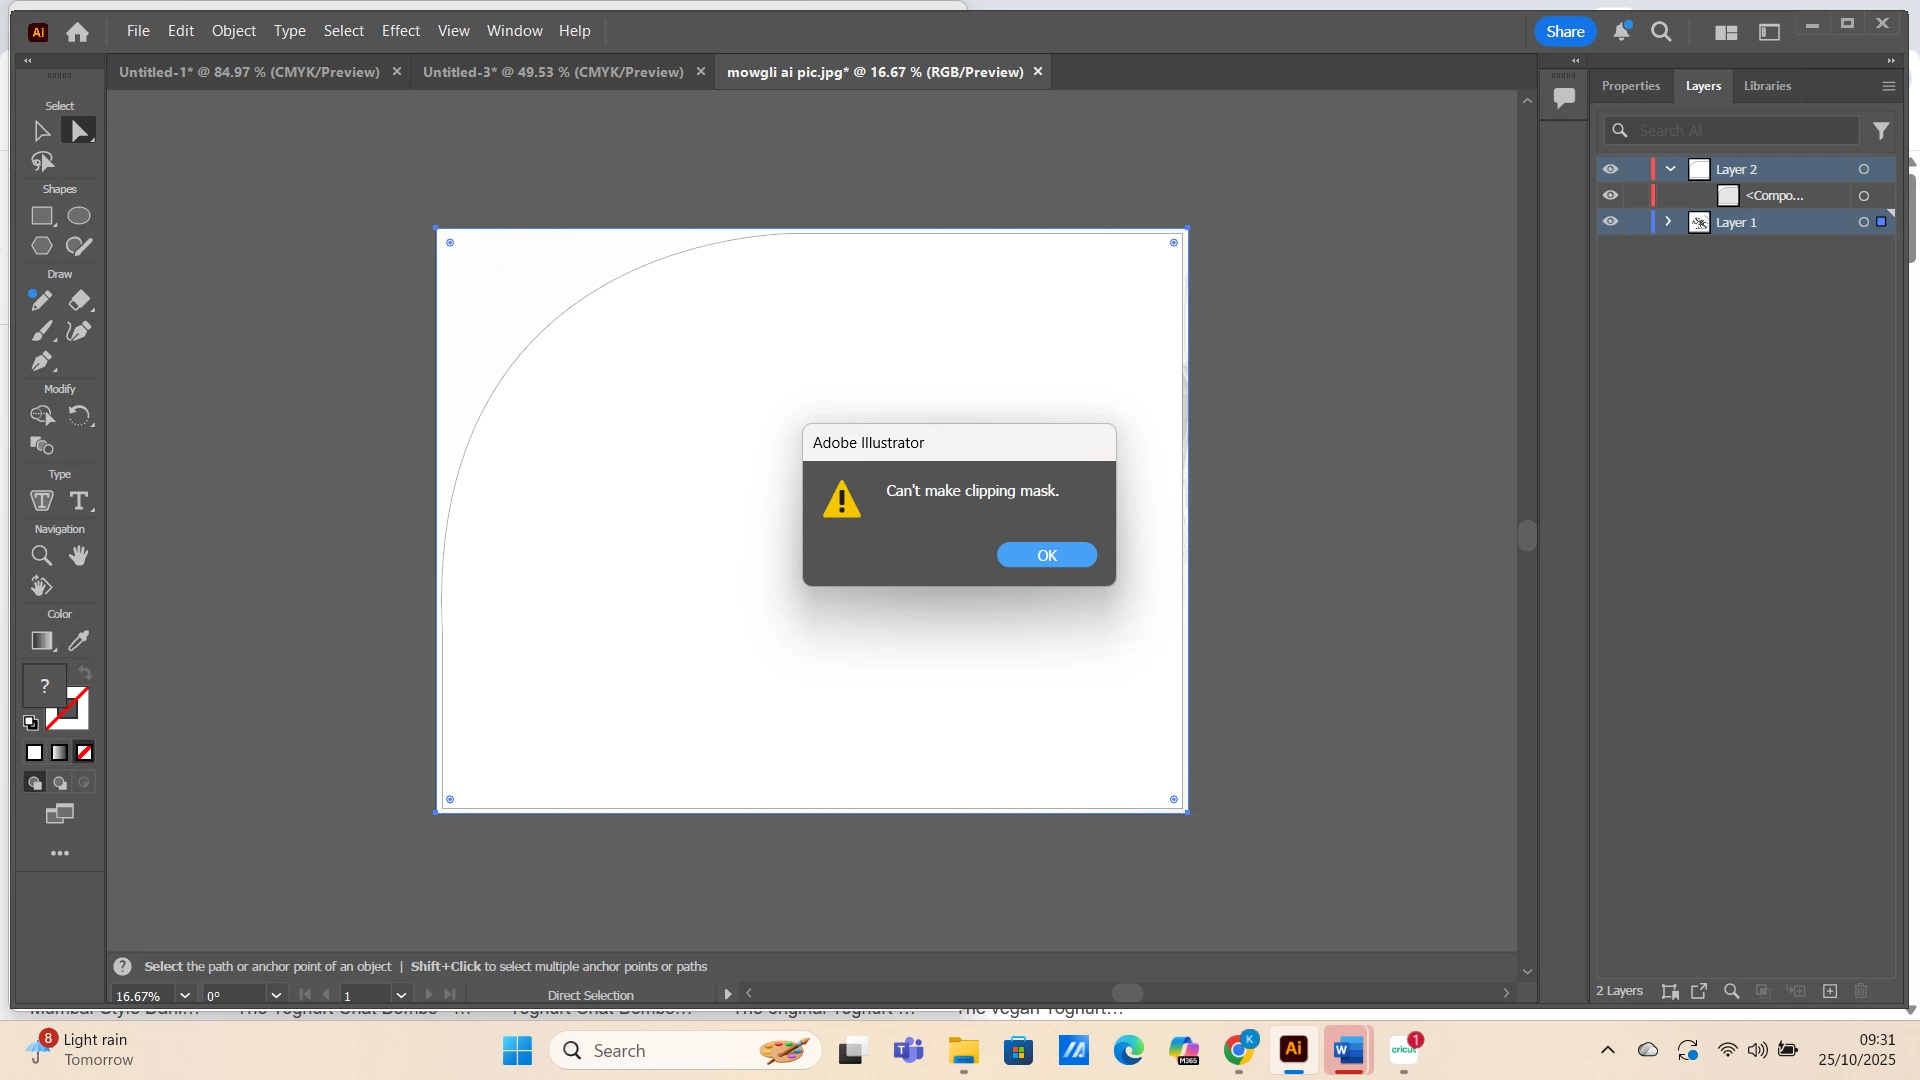
Task: Select the Hand tool
Action: (79, 556)
